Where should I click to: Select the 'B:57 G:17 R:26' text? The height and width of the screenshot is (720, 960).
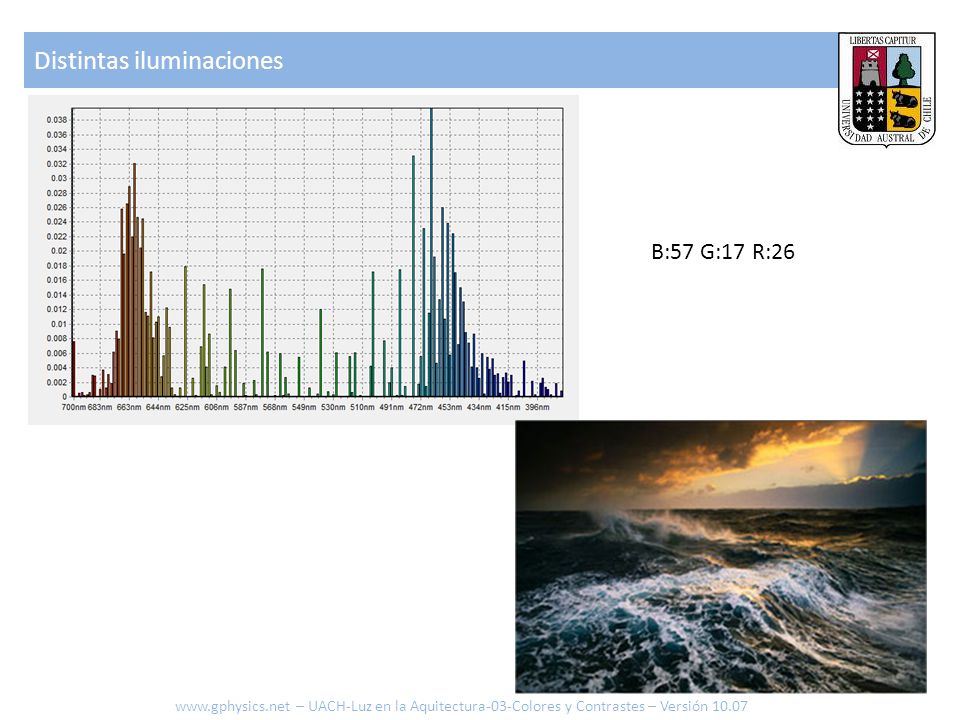pyautogui.click(x=722, y=252)
